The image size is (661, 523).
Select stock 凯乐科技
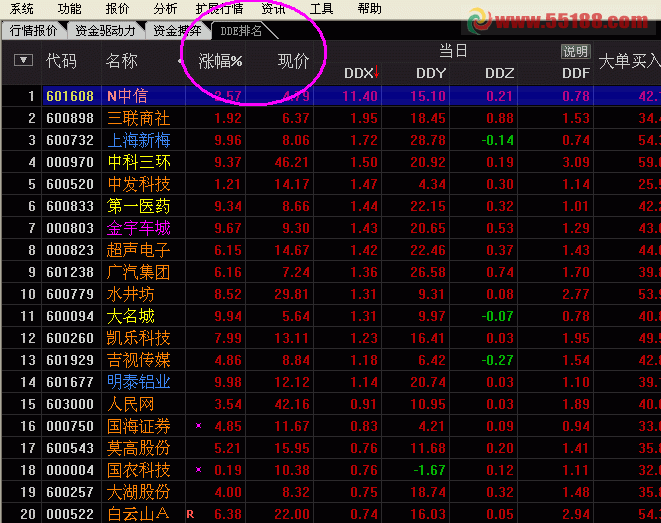pos(139,338)
